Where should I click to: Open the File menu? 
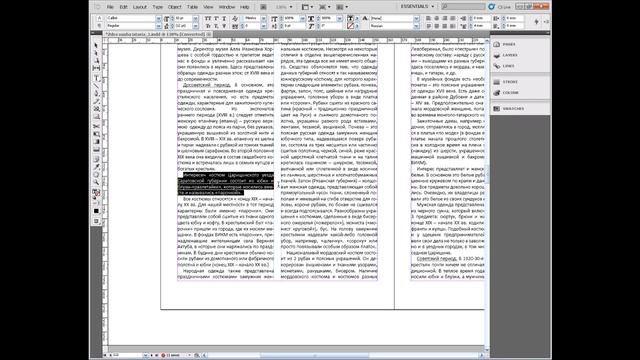pos(110,7)
